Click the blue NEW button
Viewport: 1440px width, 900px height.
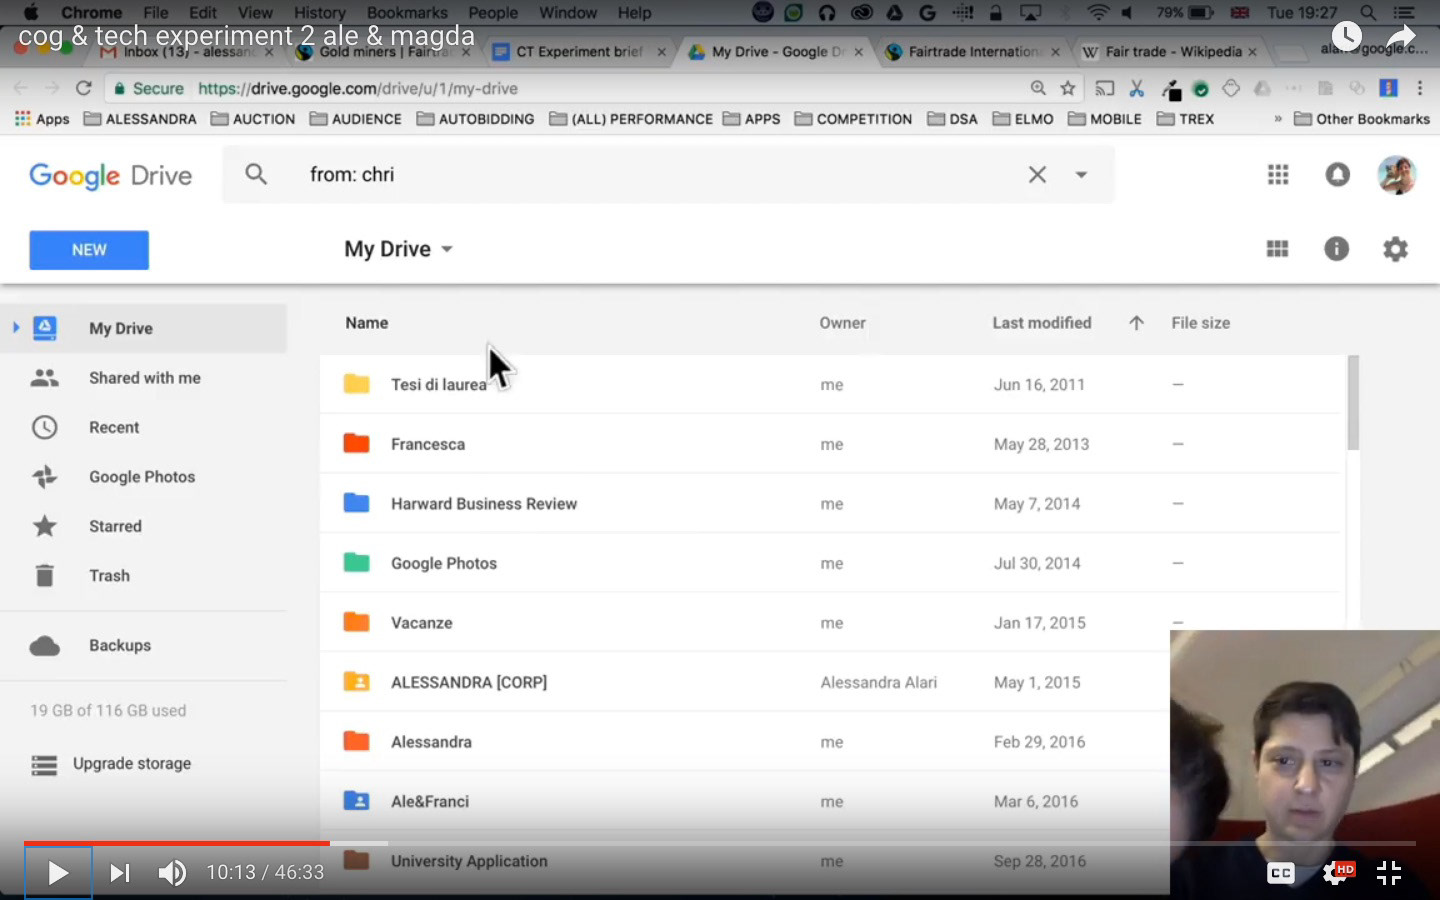pyautogui.click(x=89, y=250)
